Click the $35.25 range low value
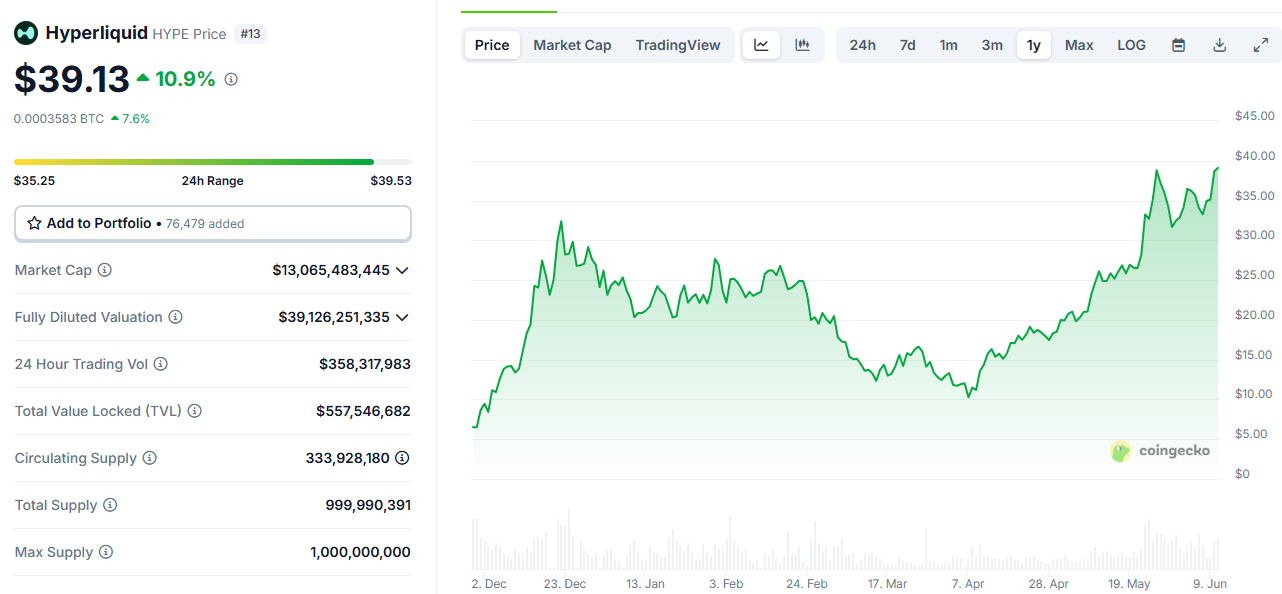This screenshot has height=594, width=1282. 34,181
